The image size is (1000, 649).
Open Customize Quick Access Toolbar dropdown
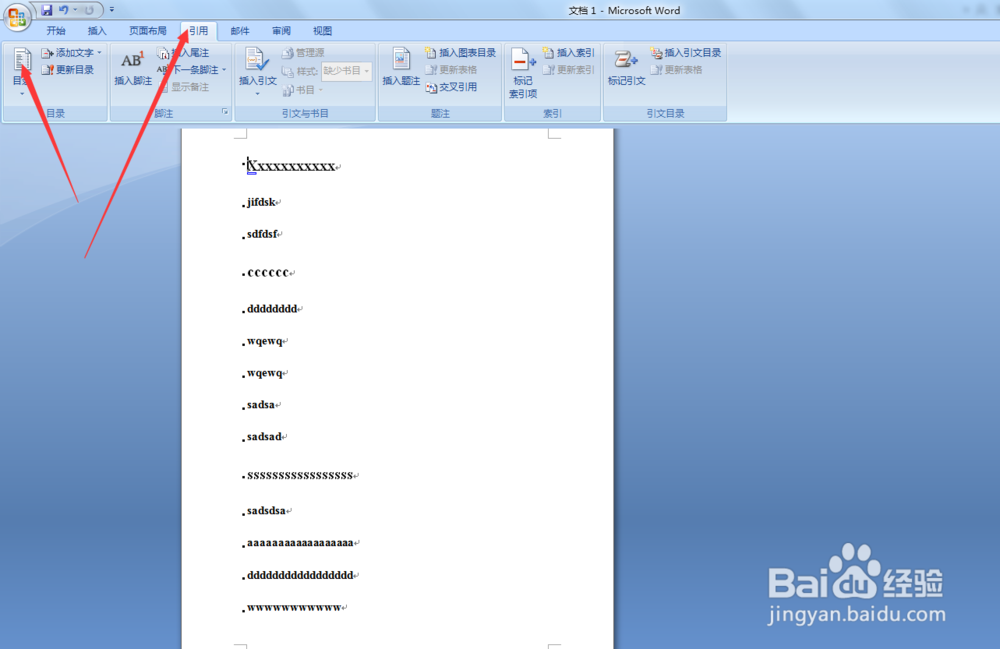coord(112,10)
